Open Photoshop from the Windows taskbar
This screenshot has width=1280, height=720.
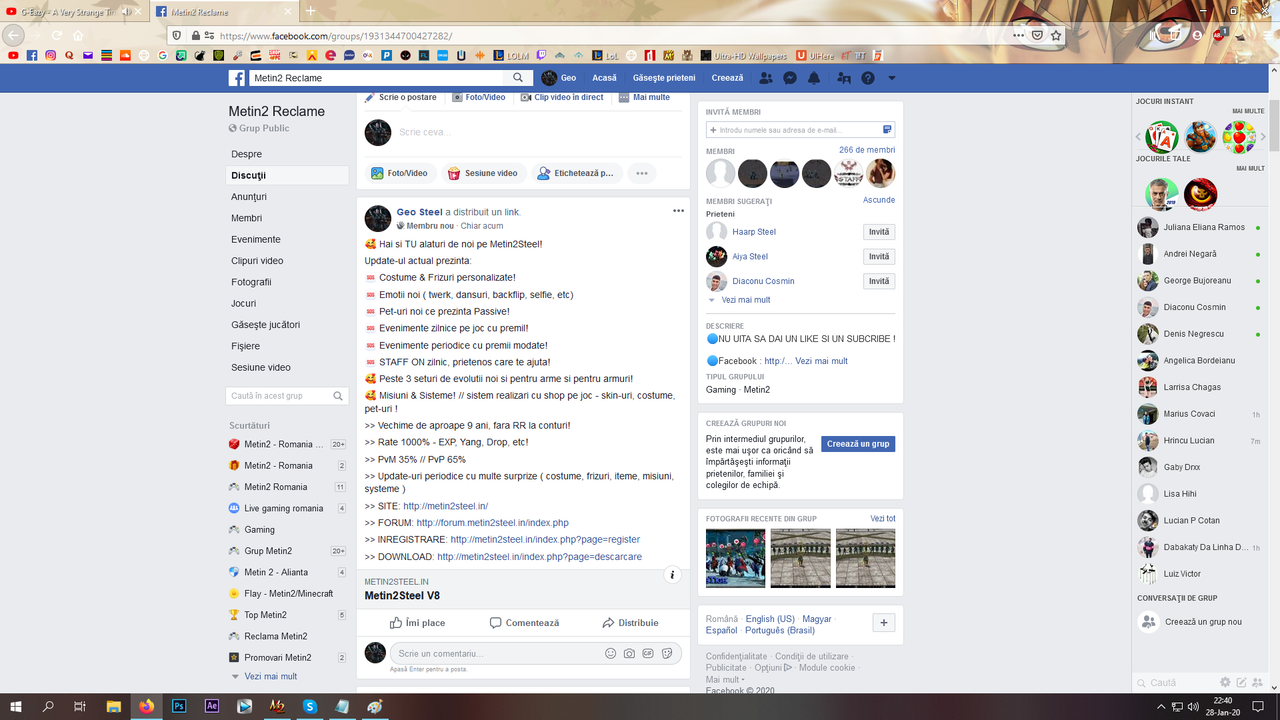179,706
